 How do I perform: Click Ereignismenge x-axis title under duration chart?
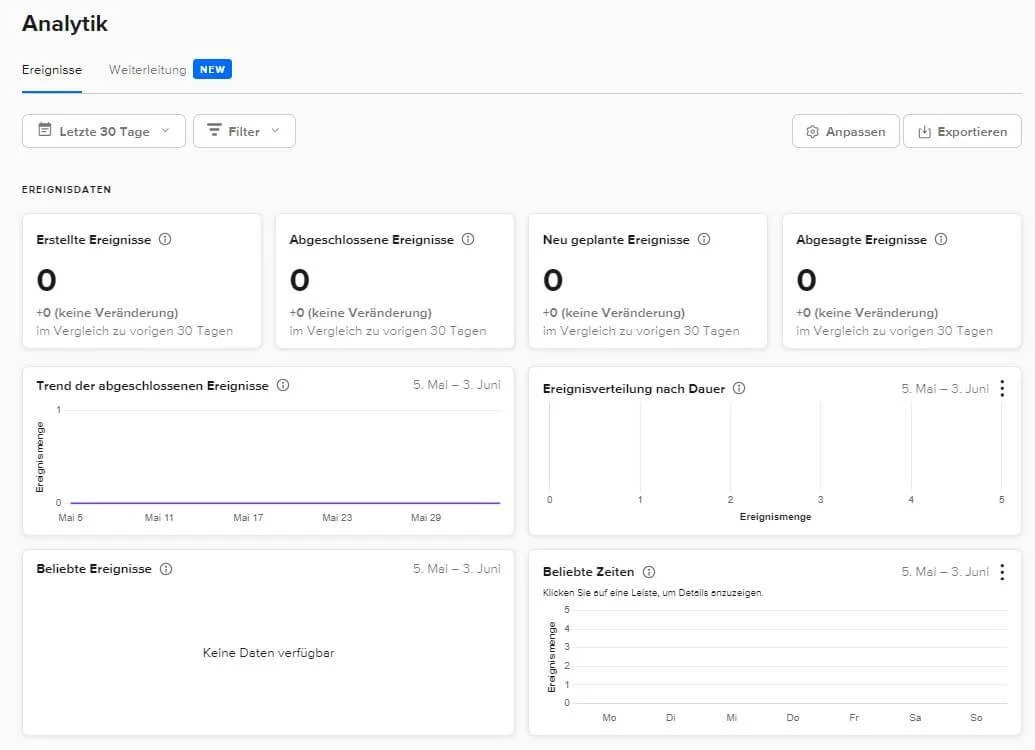pos(776,517)
